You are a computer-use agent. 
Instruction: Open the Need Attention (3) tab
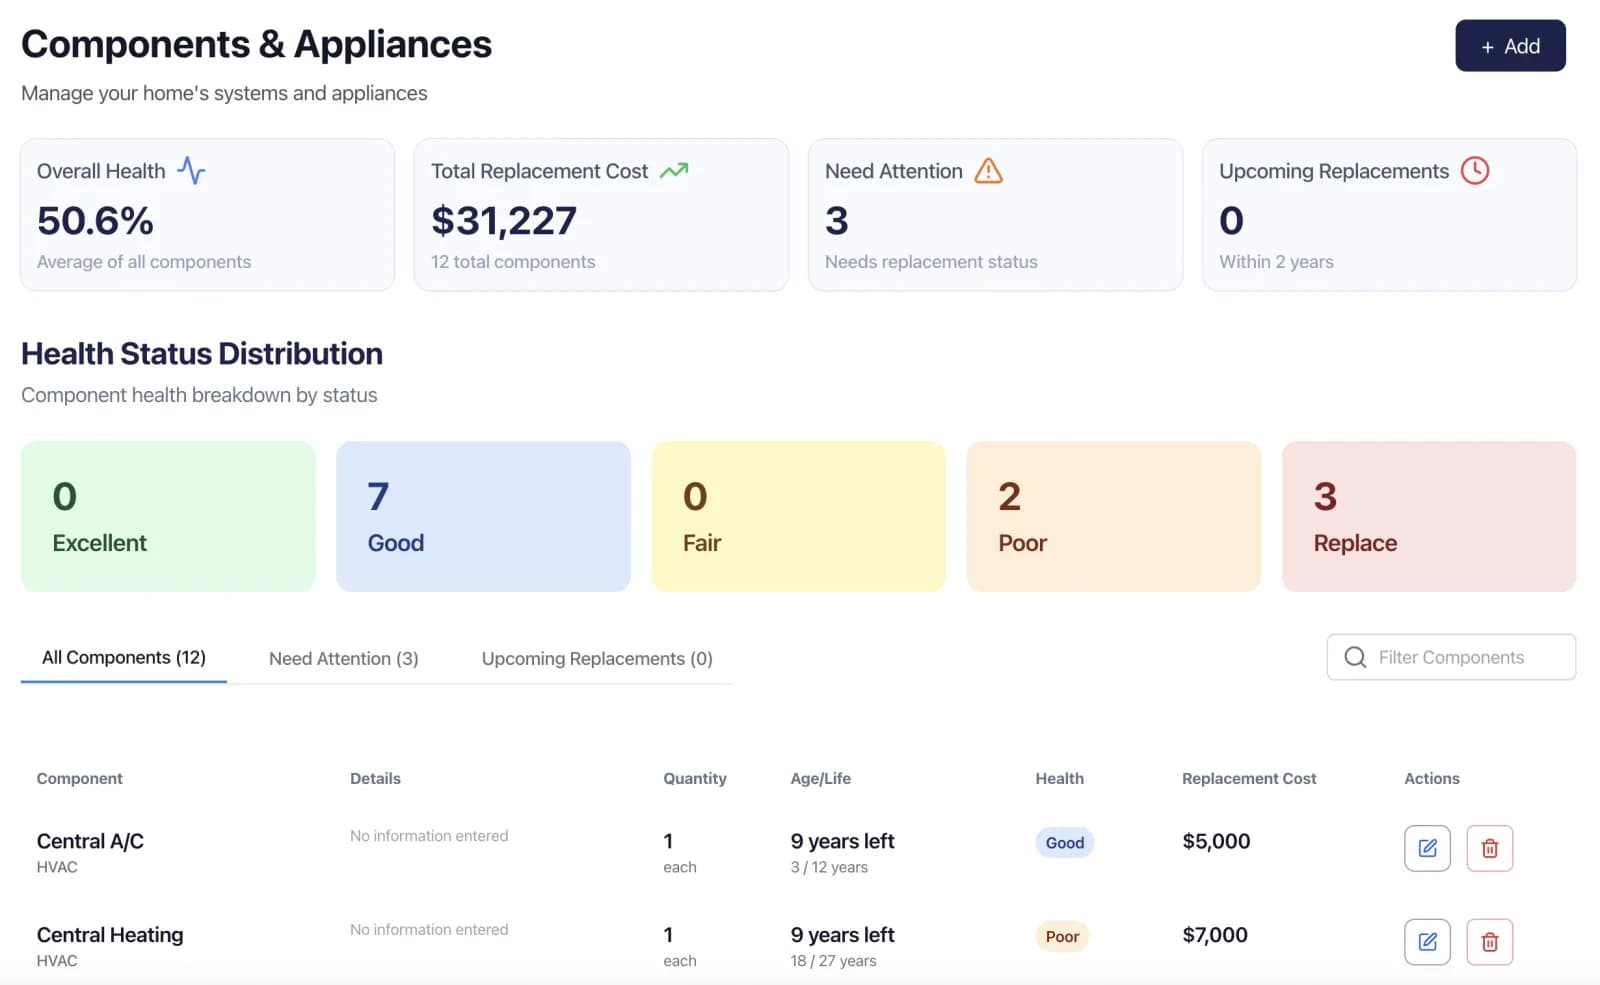(344, 659)
